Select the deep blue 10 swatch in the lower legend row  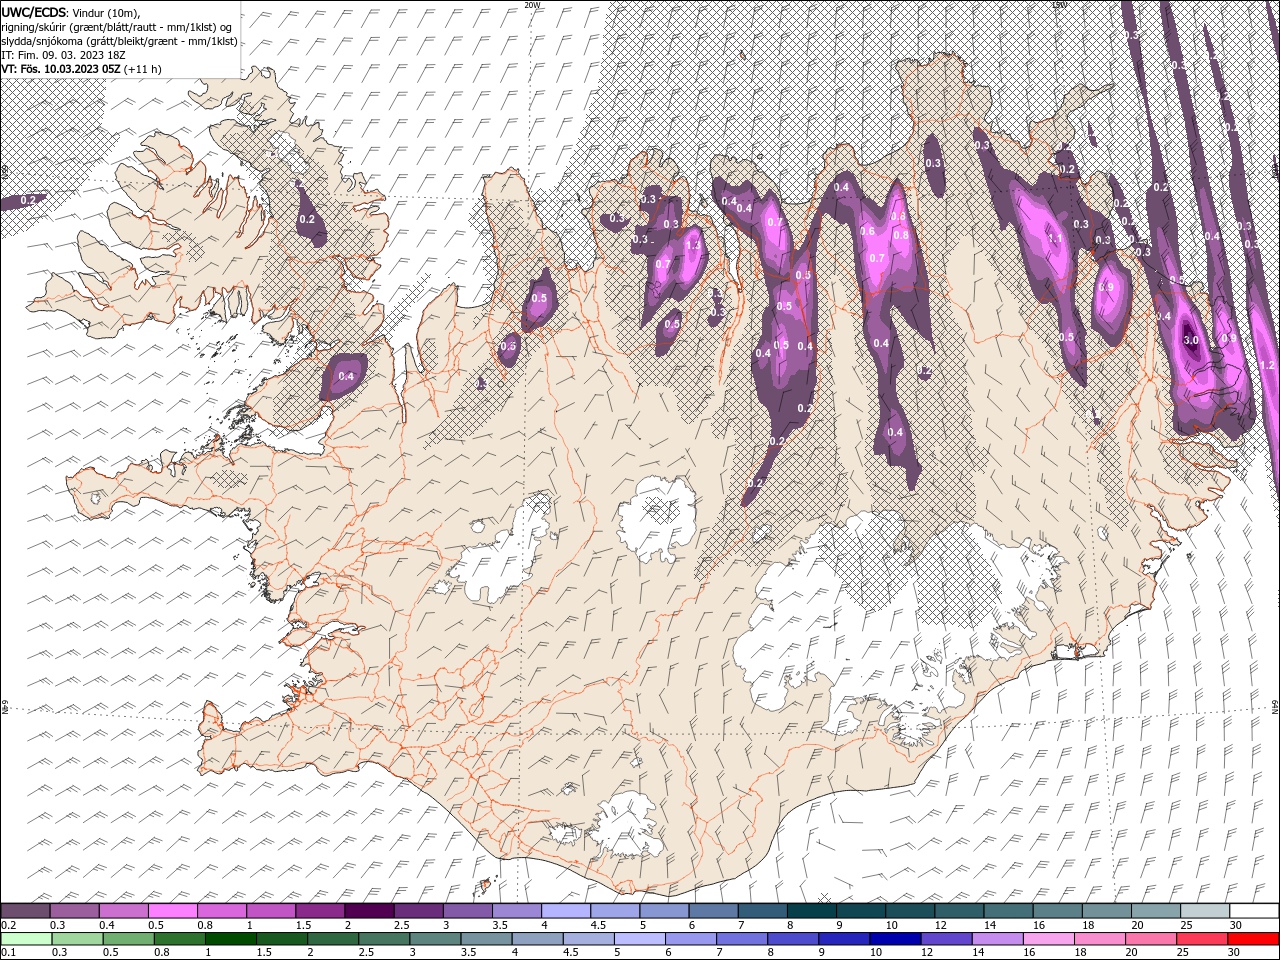pyautogui.click(x=894, y=939)
